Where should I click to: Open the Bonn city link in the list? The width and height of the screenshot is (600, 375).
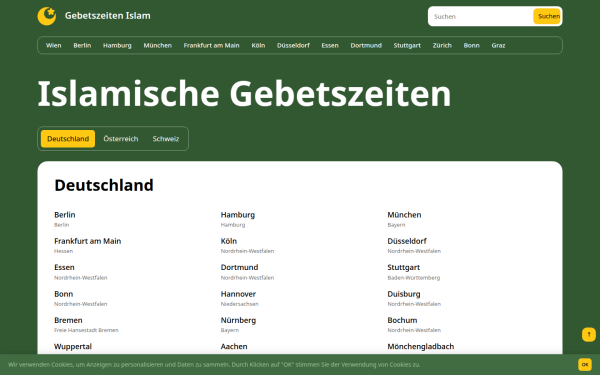[64, 294]
